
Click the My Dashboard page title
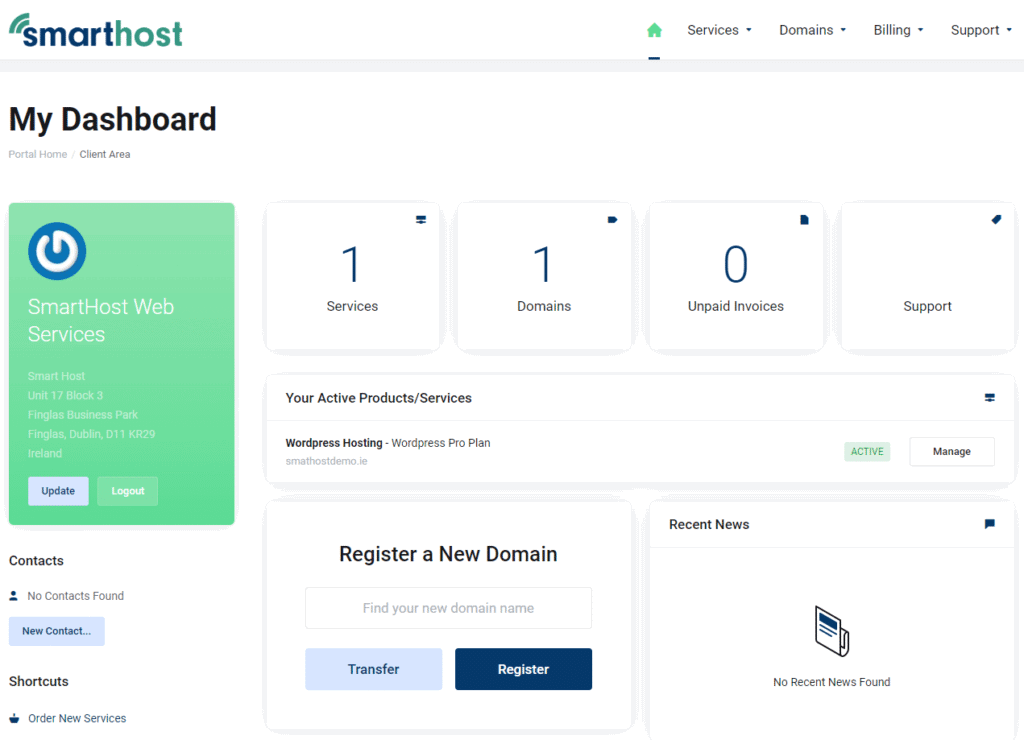pos(112,120)
